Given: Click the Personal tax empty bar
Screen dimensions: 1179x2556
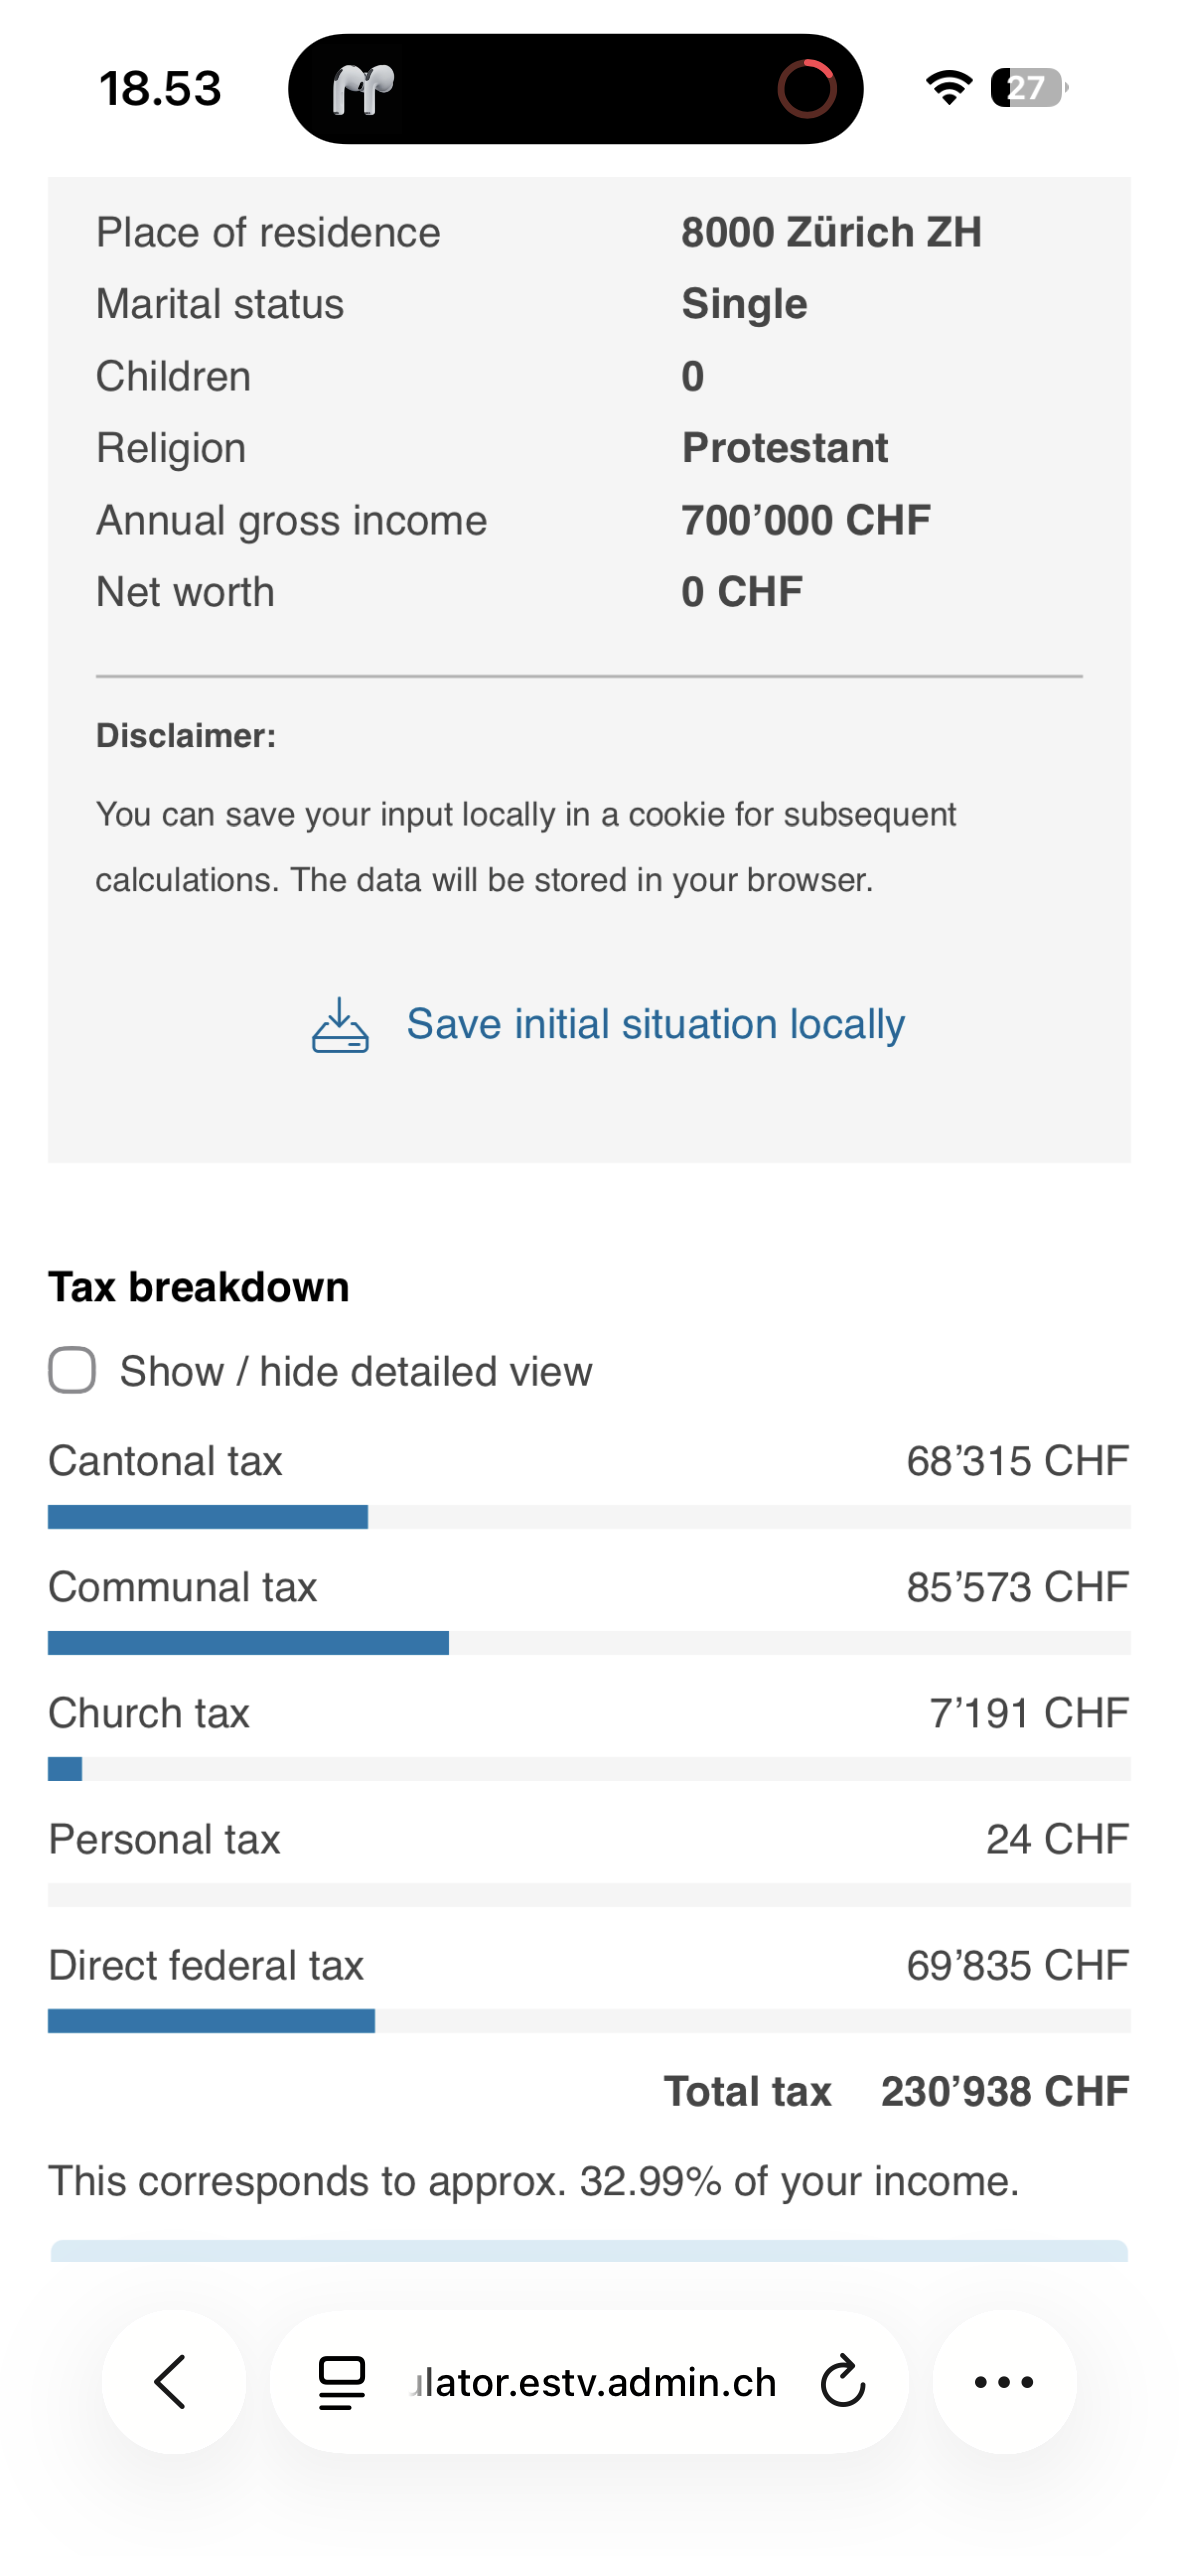Looking at the screenshot, I should tap(589, 1895).
